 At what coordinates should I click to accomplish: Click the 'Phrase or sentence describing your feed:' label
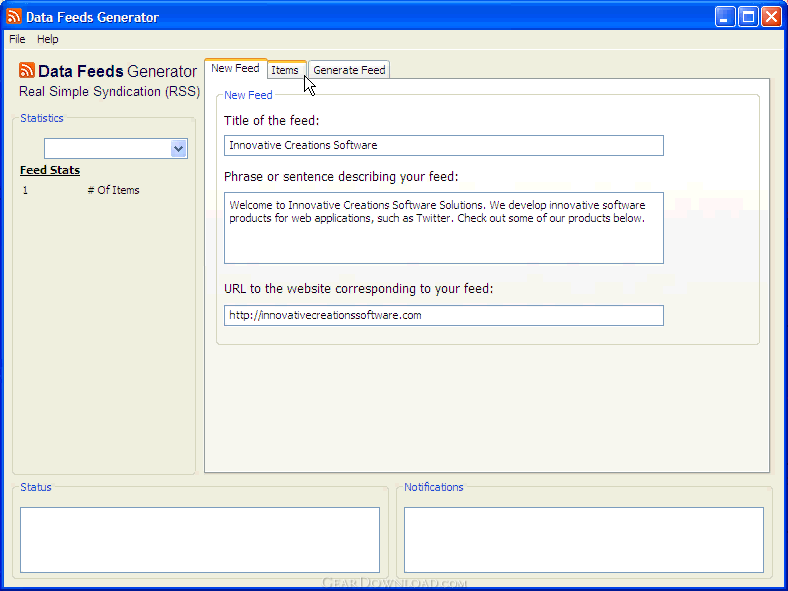pos(341,177)
